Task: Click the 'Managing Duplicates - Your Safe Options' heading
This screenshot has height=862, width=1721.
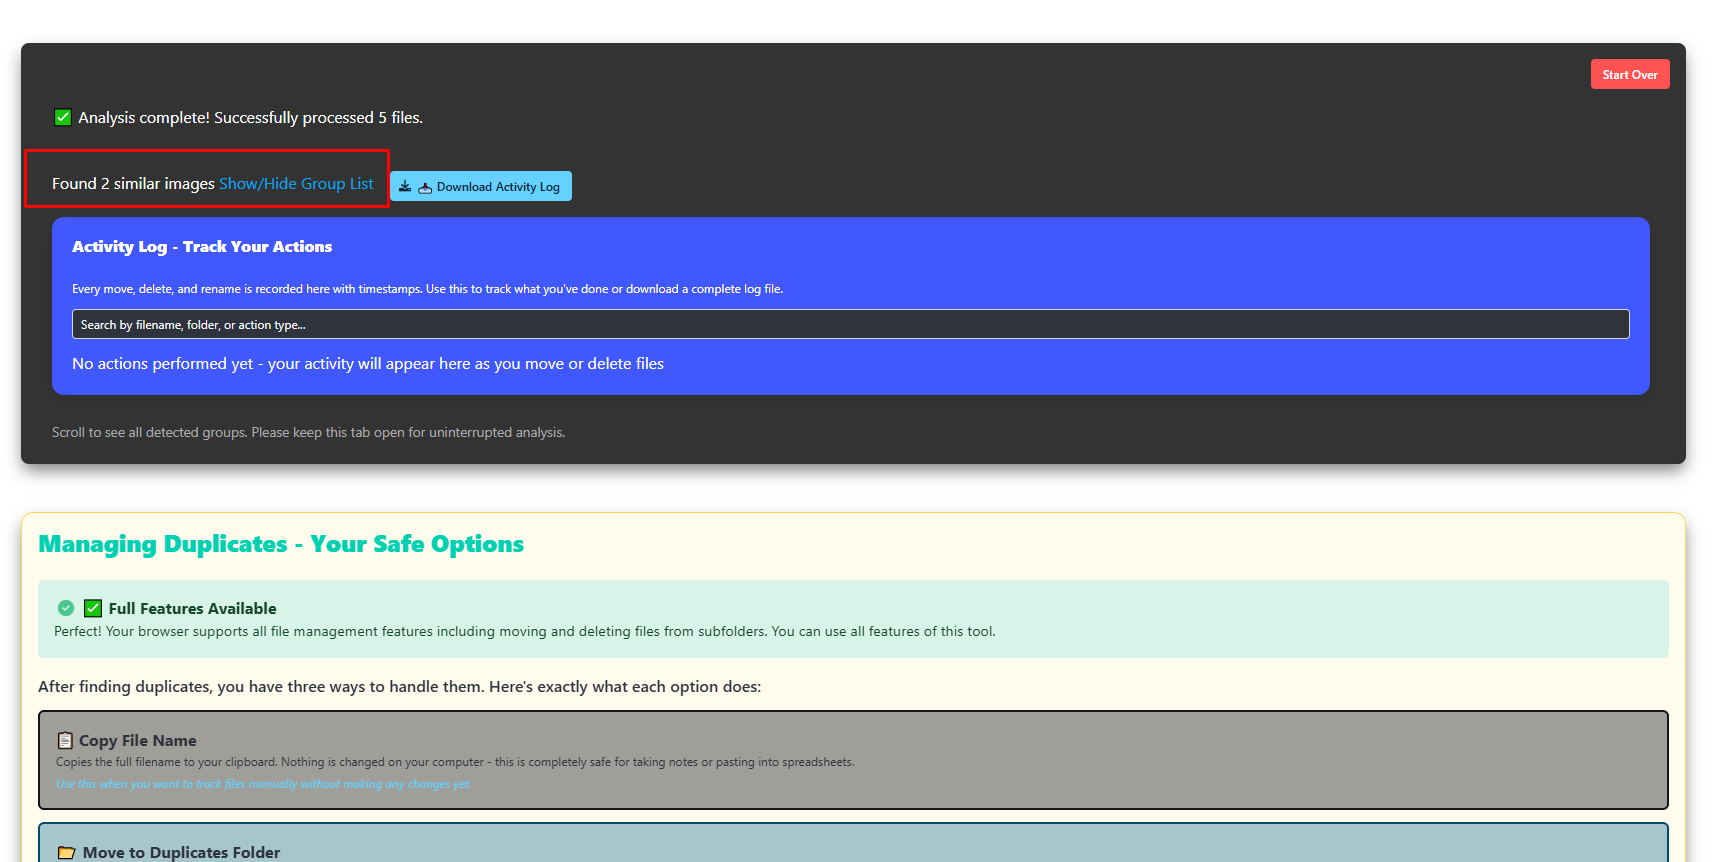Action: click(281, 544)
